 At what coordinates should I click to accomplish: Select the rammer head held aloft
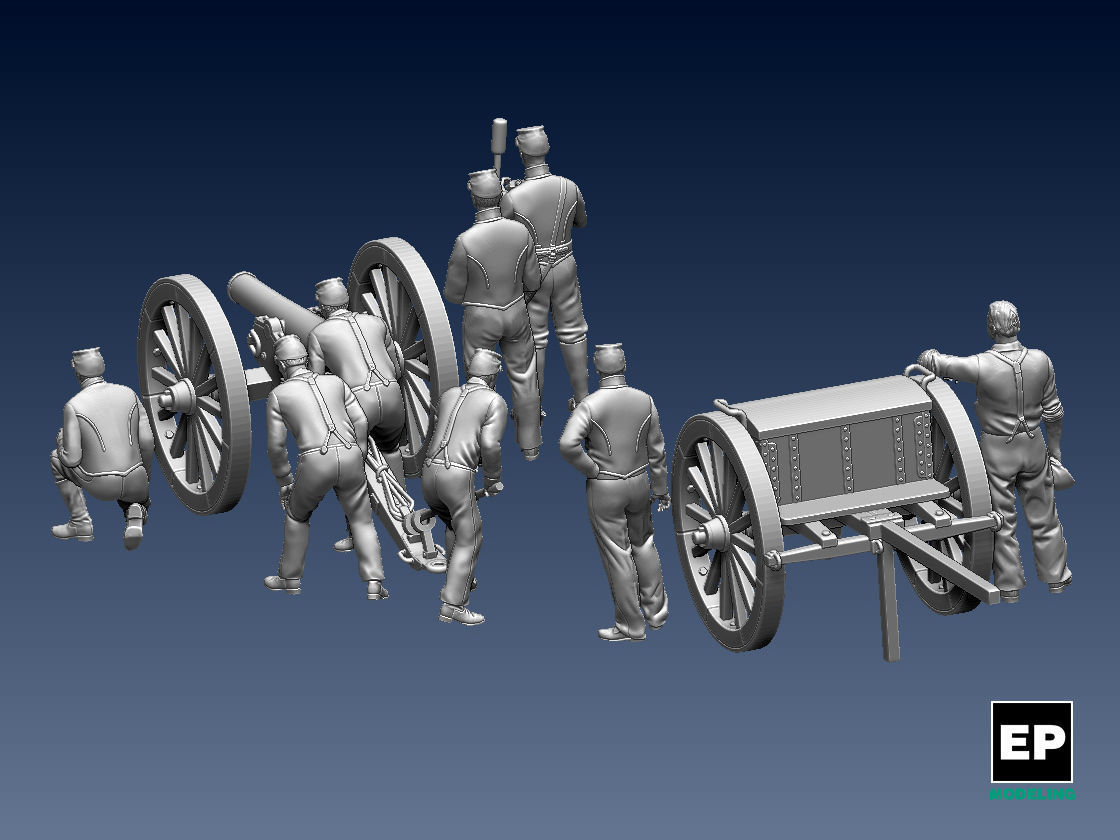tap(499, 136)
